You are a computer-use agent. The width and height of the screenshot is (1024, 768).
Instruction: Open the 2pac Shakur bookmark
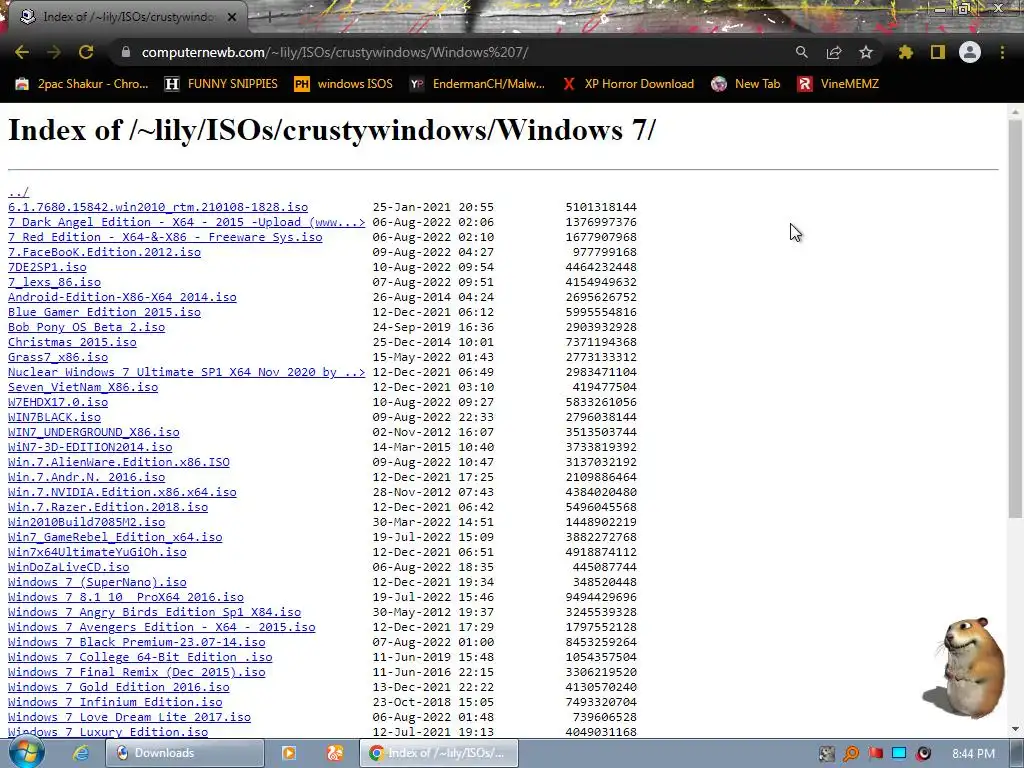pos(82,84)
